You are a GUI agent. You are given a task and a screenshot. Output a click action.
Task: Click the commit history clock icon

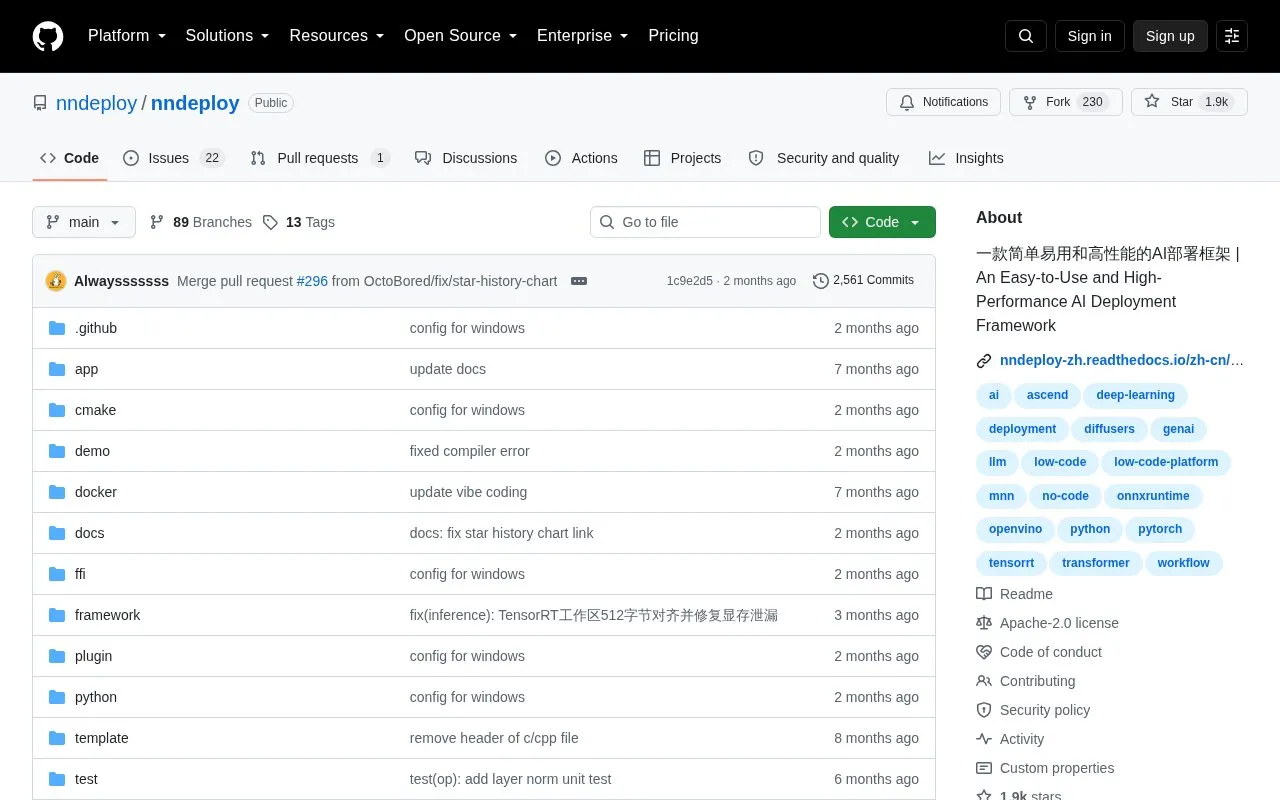tap(821, 281)
